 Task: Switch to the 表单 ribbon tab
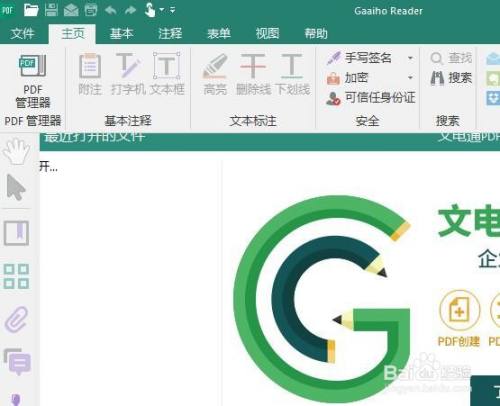click(219, 33)
